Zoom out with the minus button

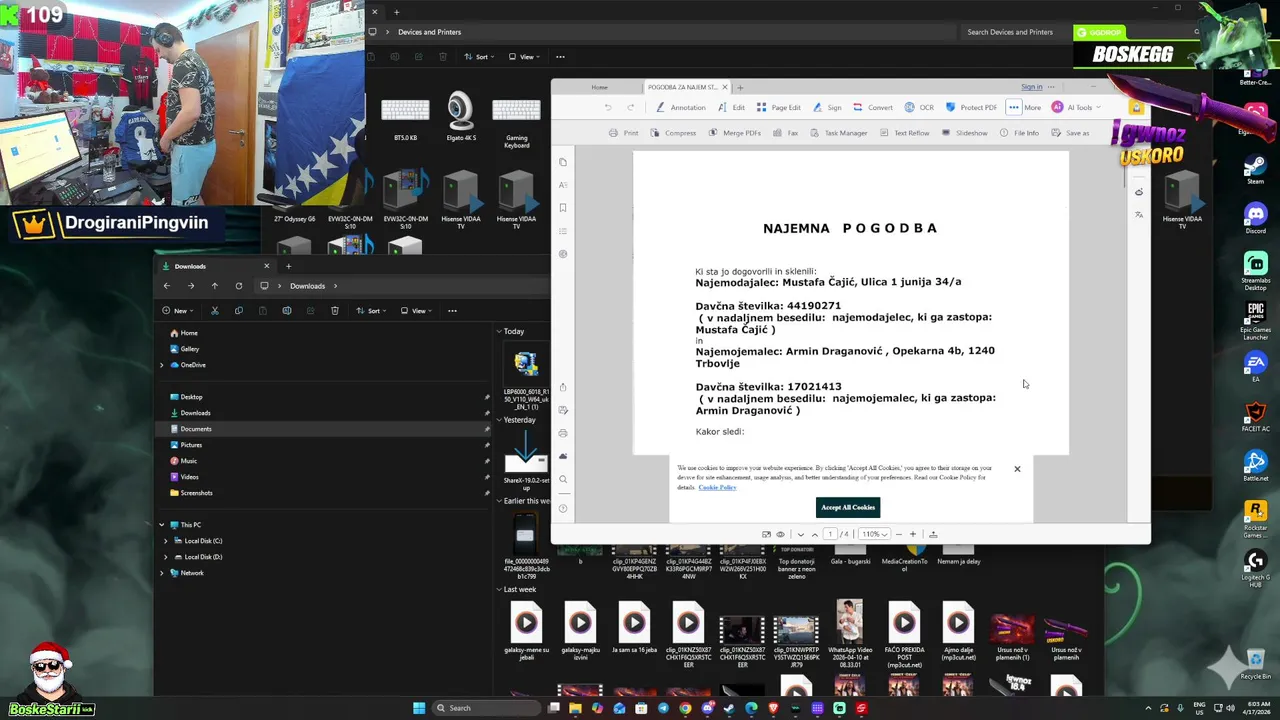[898, 534]
